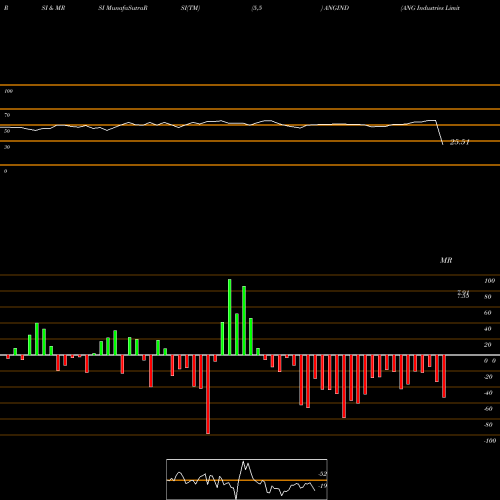Image resolution: width=500 pixels, height=500 pixels.
Task: Click the '(5,5' period parameter text
Action: click(257, 8)
